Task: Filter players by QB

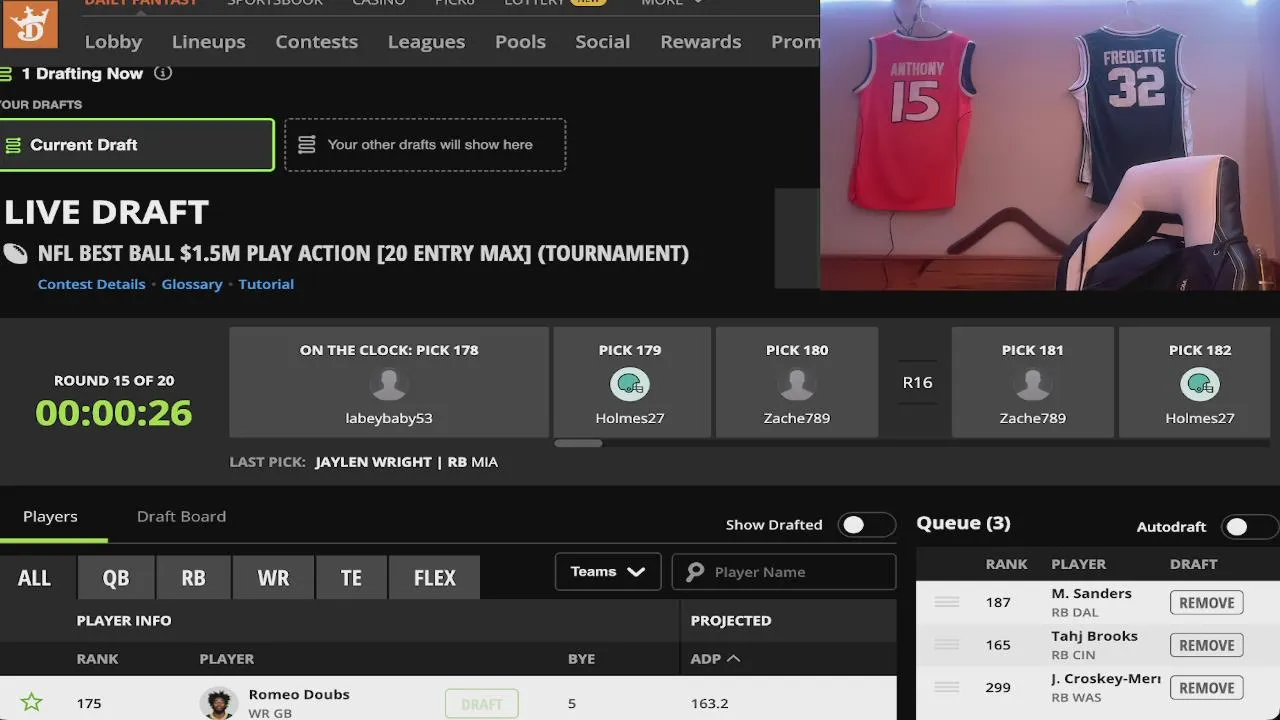Action: [x=116, y=578]
